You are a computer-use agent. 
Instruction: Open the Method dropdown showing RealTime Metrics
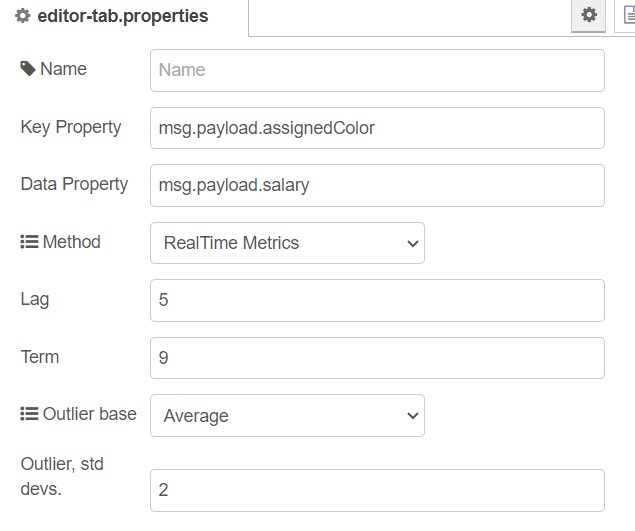[287, 243]
